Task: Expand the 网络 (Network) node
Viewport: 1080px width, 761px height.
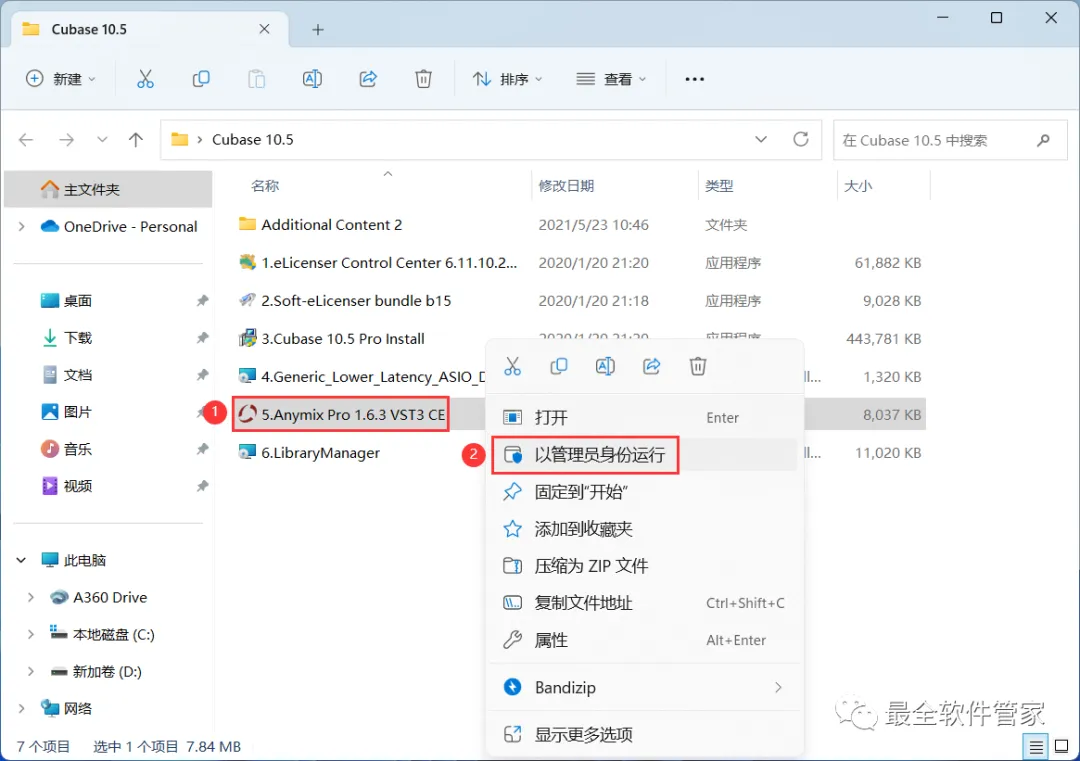Action: pyautogui.click(x=21, y=709)
